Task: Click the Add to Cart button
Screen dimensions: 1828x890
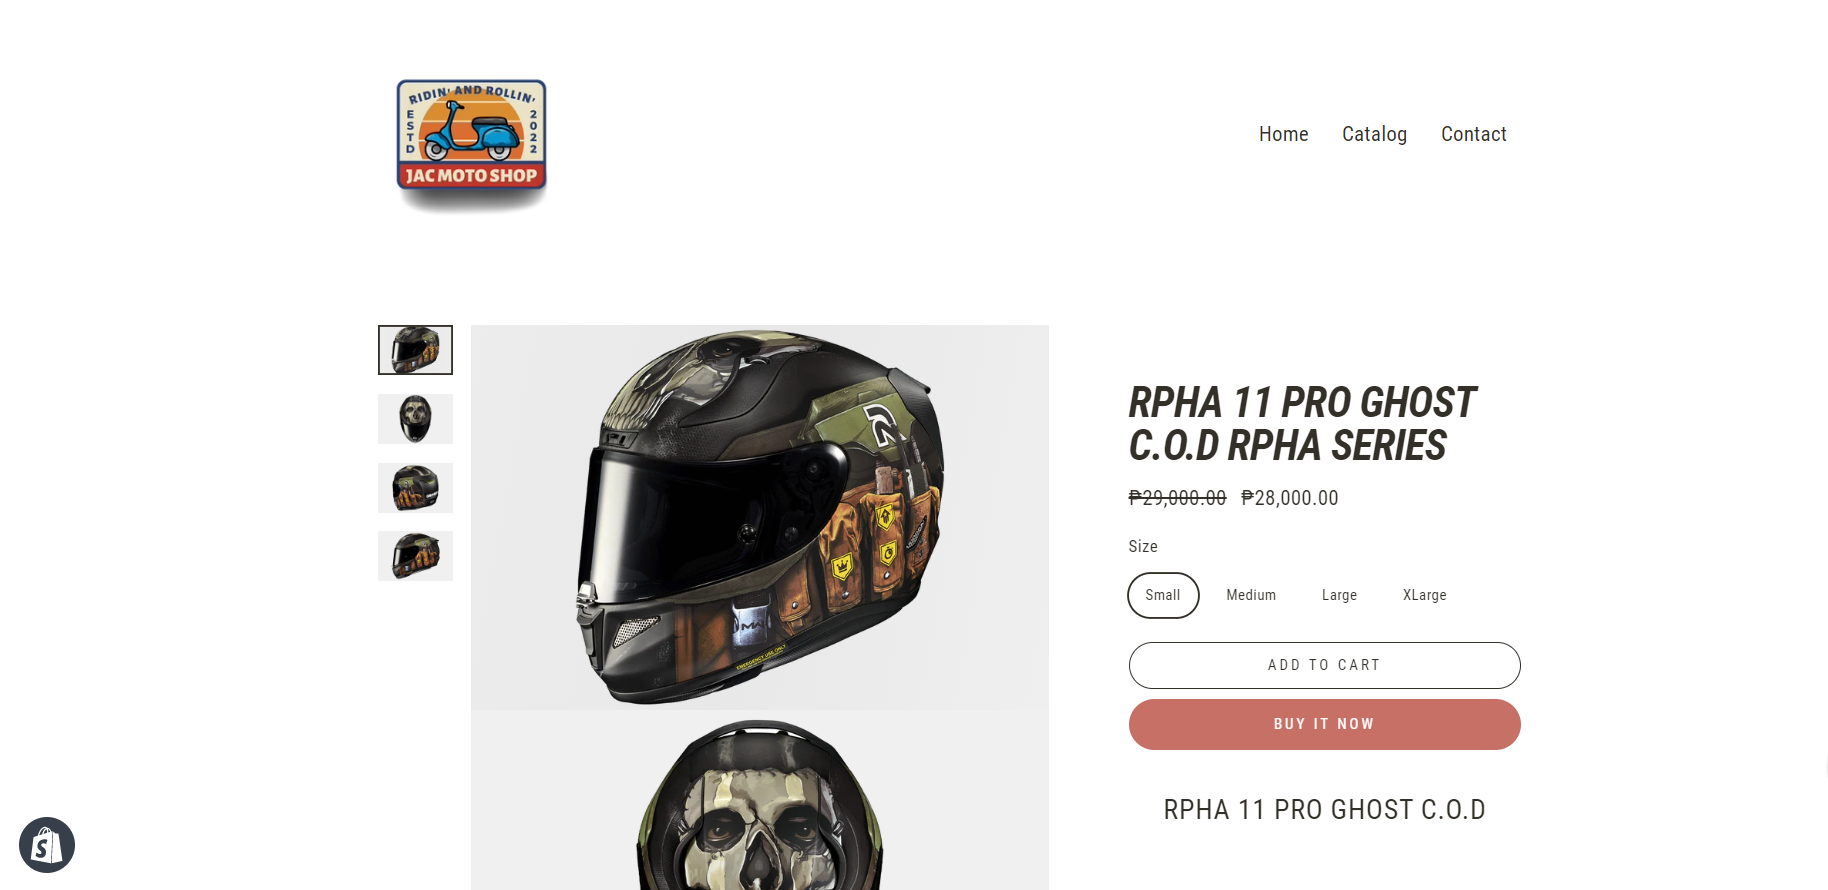Action: [1324, 665]
